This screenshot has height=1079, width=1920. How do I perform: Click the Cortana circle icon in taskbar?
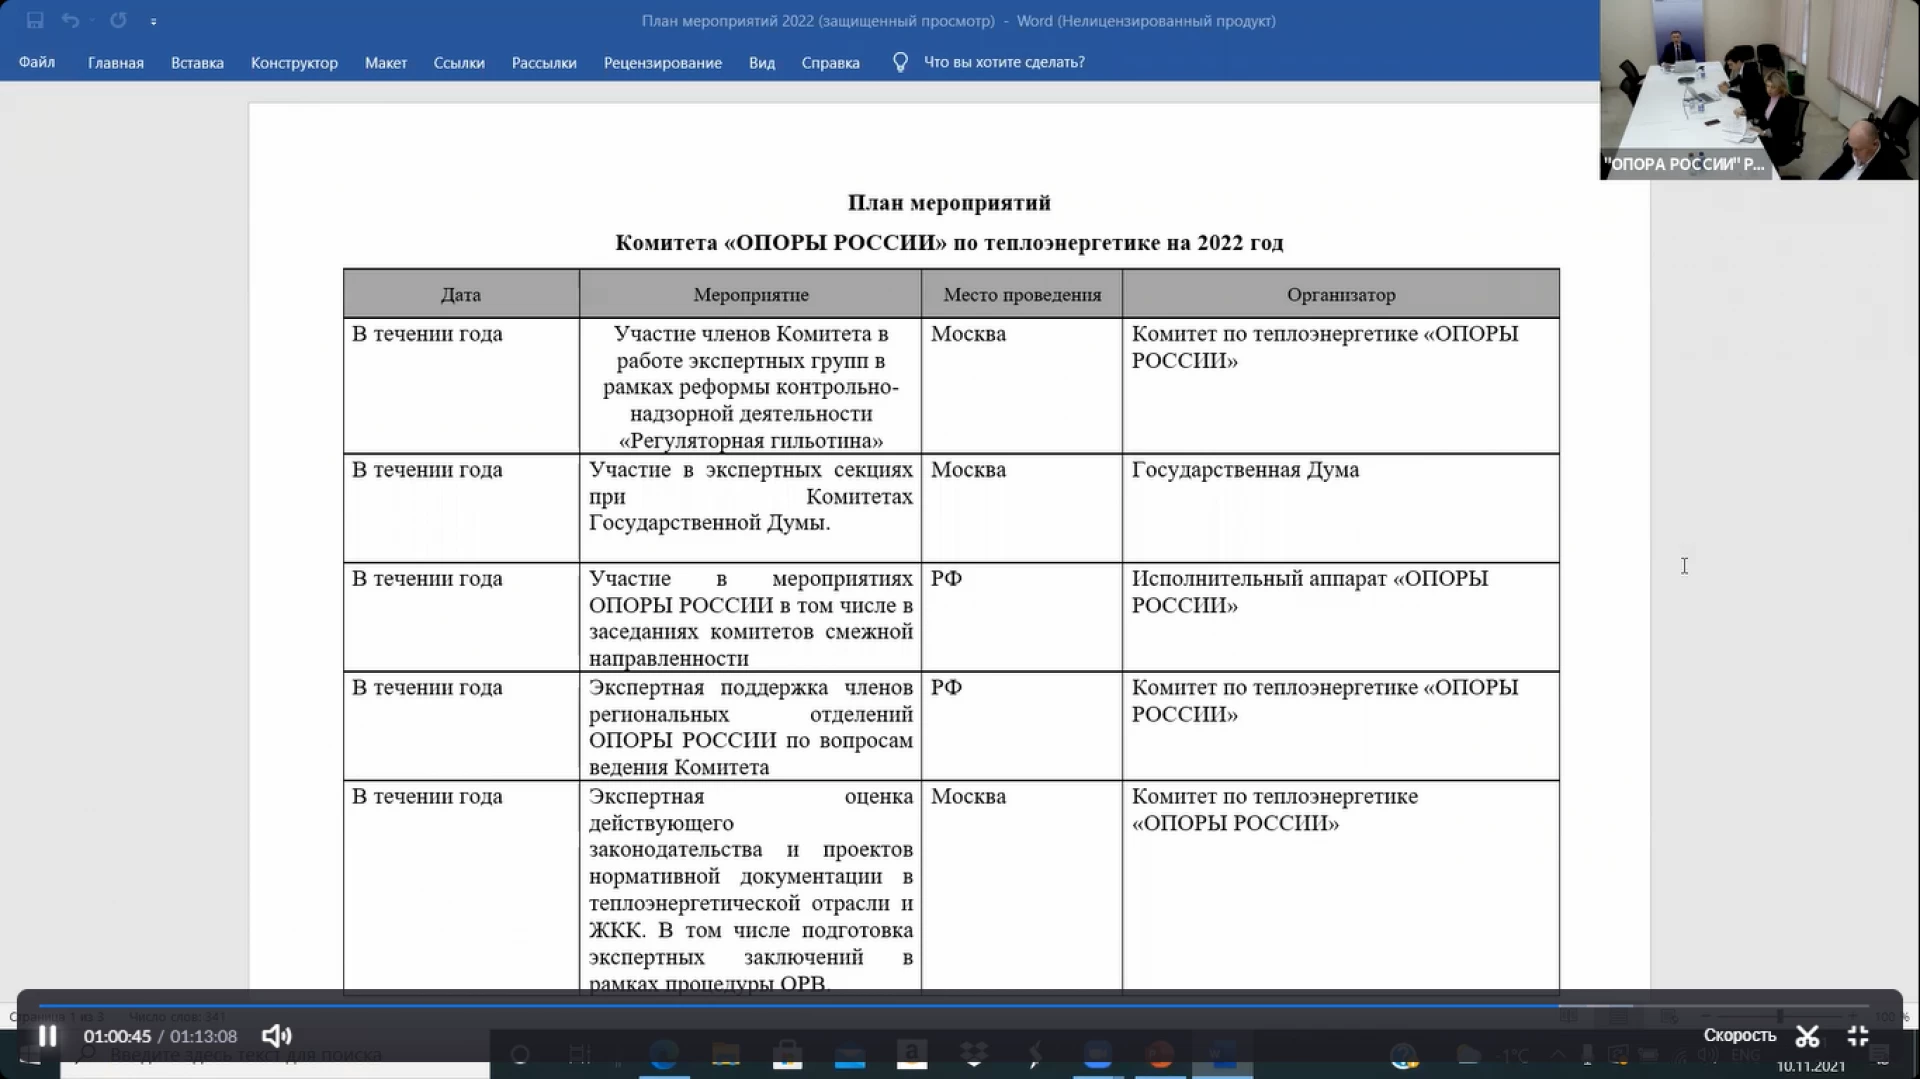pyautogui.click(x=520, y=1054)
